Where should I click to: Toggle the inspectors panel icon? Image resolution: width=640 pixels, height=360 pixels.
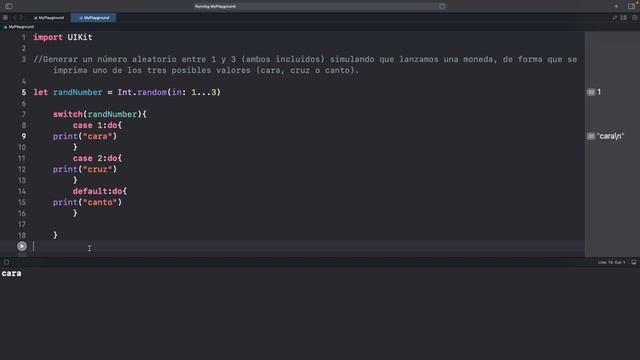point(631,6)
